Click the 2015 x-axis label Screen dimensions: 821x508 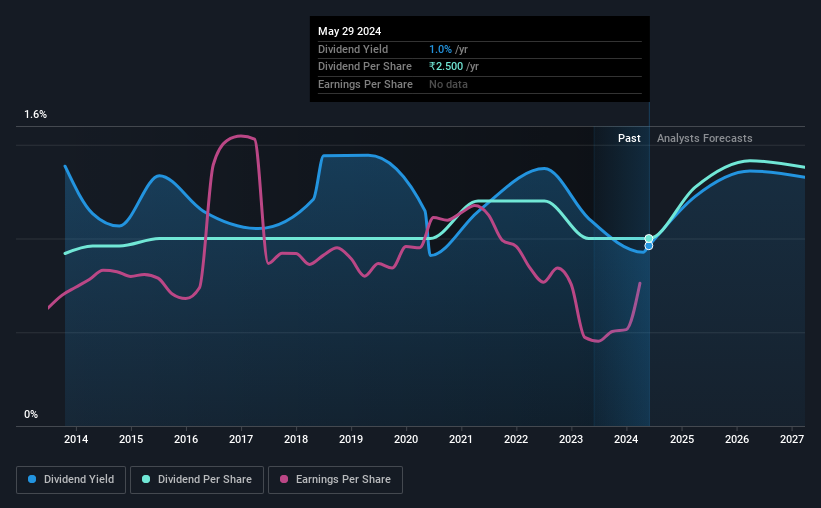click(x=131, y=439)
